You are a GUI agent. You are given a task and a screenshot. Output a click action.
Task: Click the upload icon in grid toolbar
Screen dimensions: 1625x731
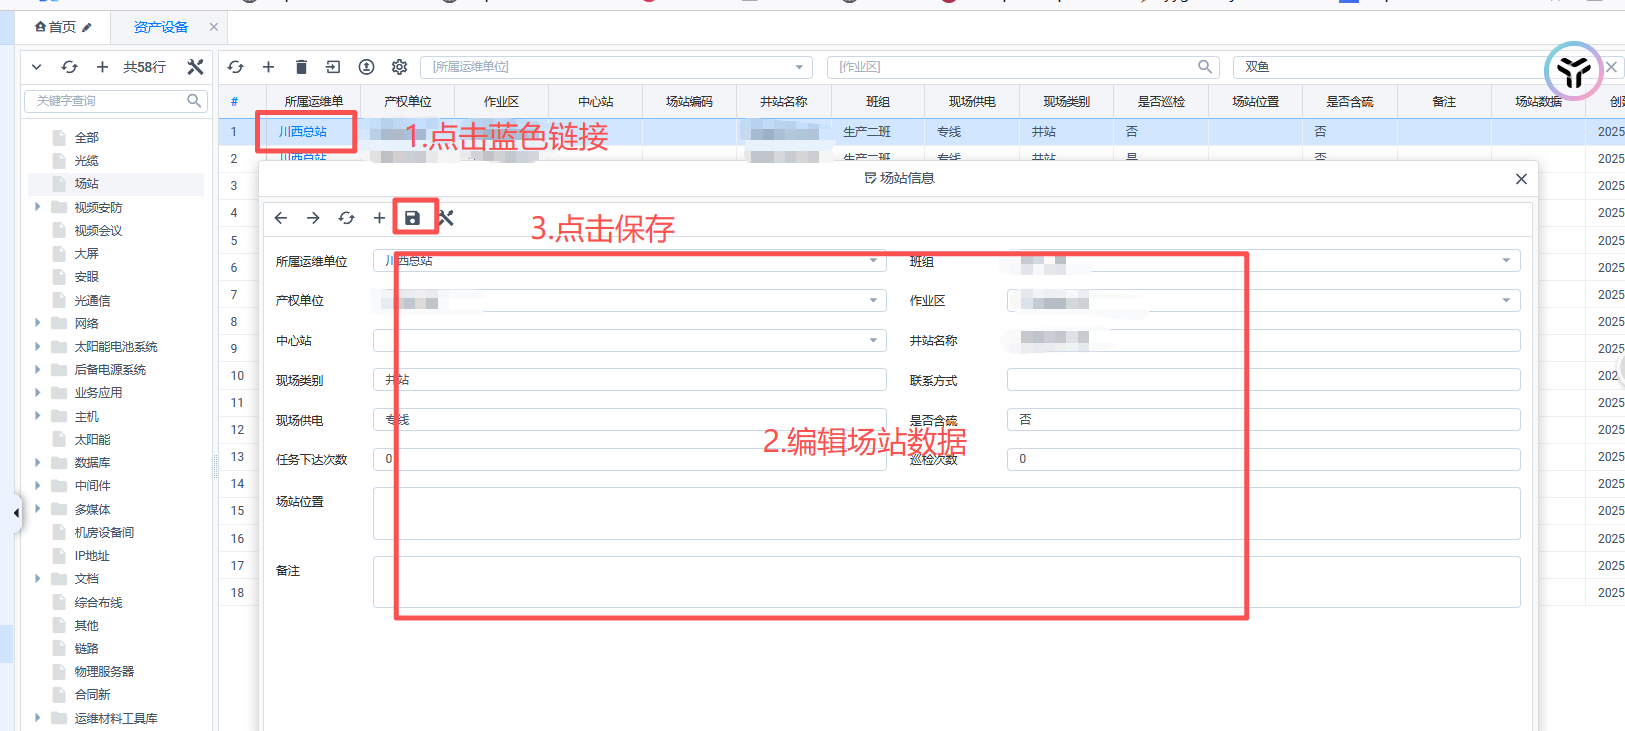[x=367, y=67]
